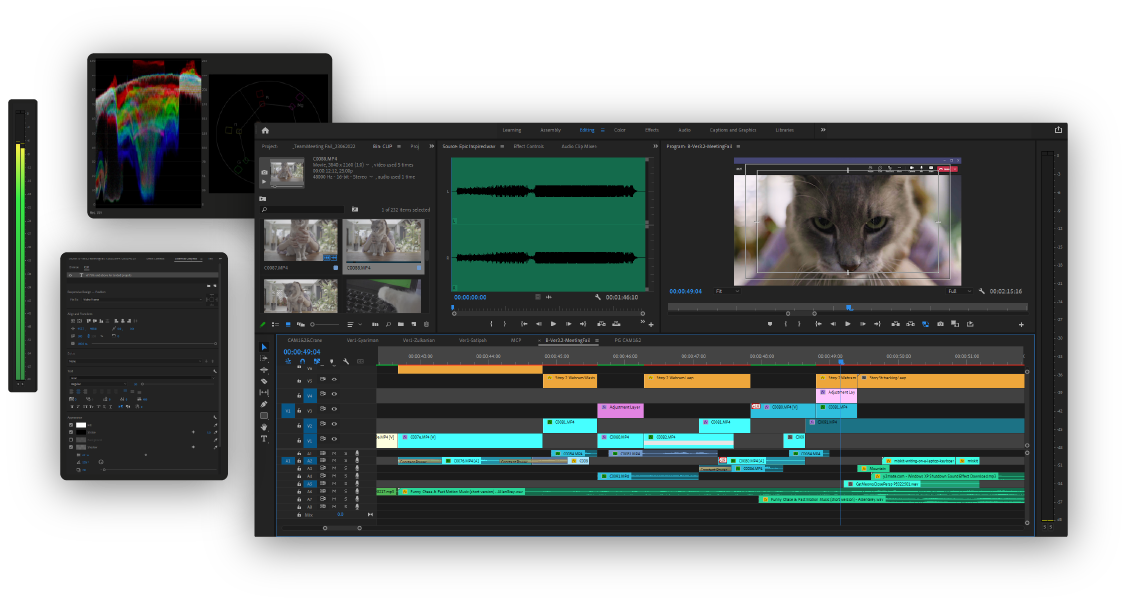This screenshot has height=606, width=1128.
Task: Select the Razor tool
Action: click(x=264, y=381)
